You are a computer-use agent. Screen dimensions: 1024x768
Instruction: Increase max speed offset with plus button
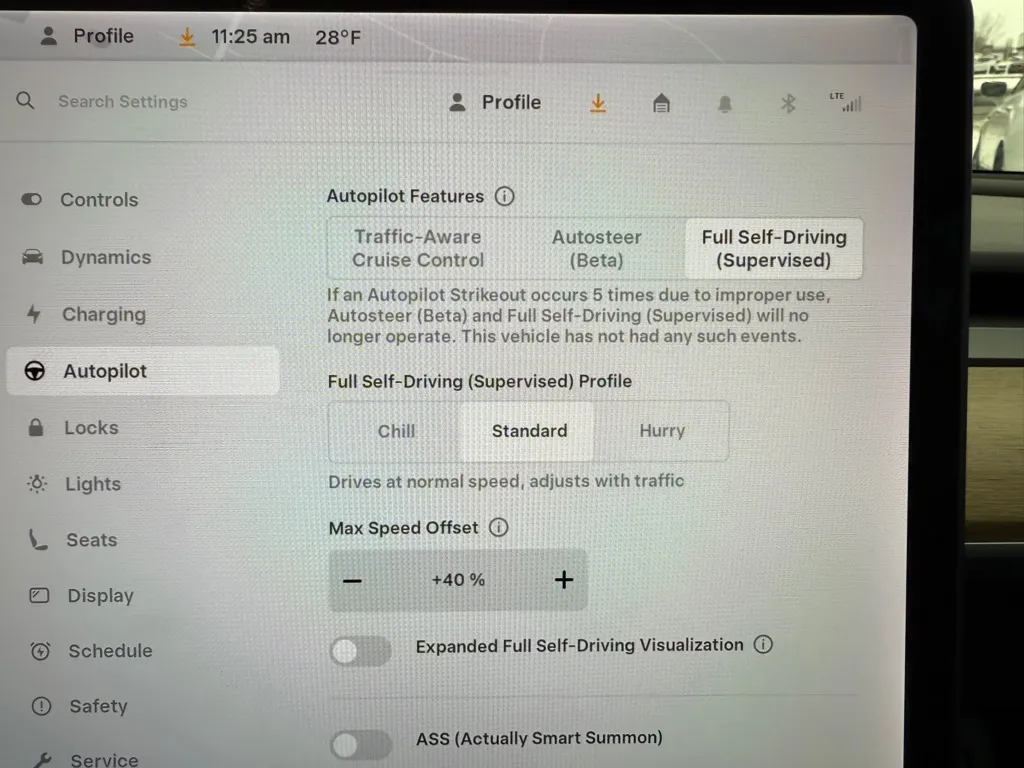pyautogui.click(x=564, y=580)
